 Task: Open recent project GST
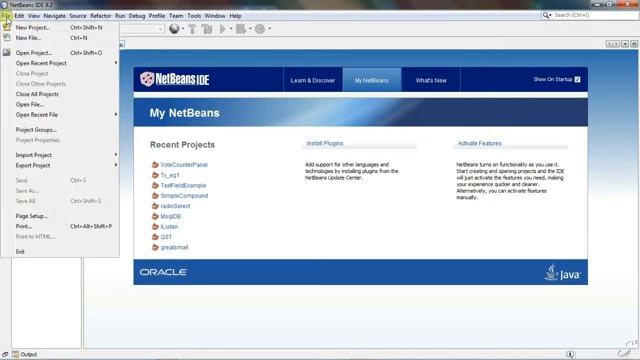coord(166,237)
